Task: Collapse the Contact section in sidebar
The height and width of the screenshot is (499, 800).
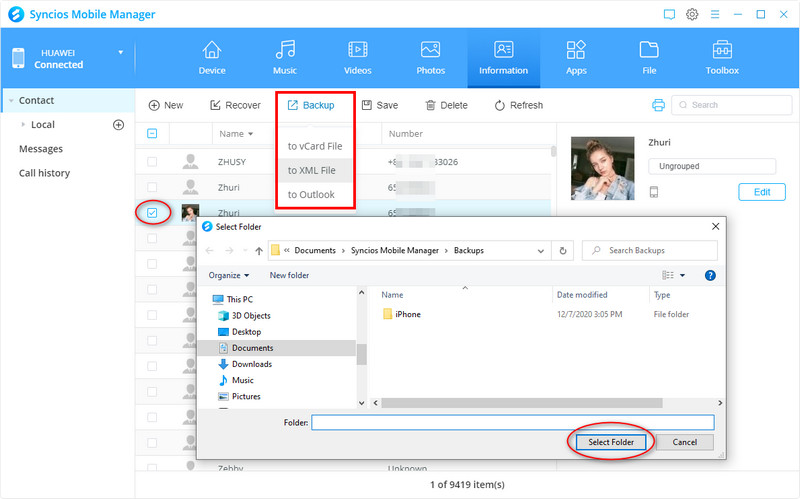Action: pos(11,101)
